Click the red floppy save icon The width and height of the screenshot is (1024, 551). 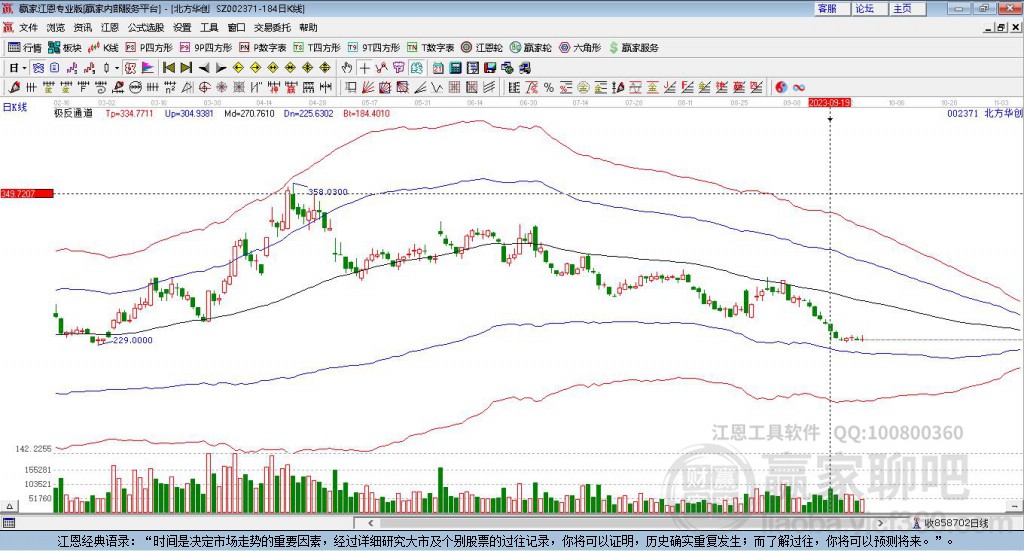(490, 68)
